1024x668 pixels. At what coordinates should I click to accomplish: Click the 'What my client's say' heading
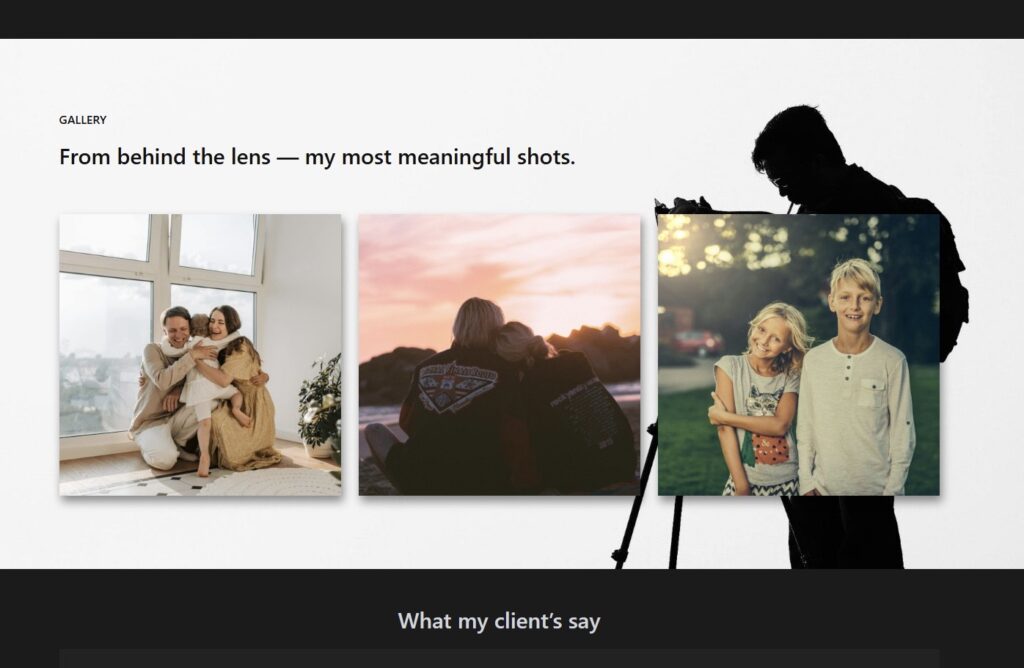pos(499,621)
